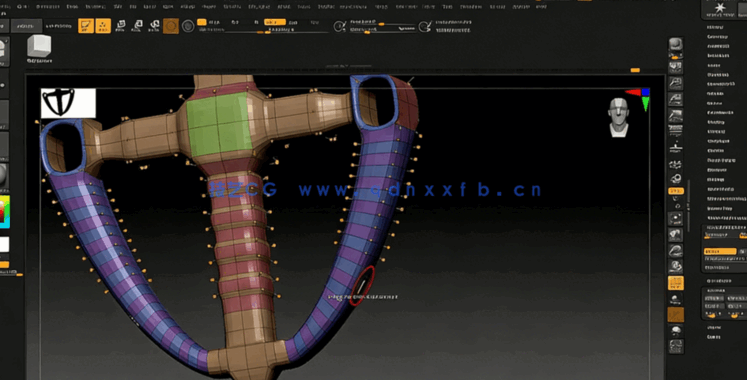The width and height of the screenshot is (747, 380).
Task: Toggle the Gizmo 3D button
Action: click(171, 26)
